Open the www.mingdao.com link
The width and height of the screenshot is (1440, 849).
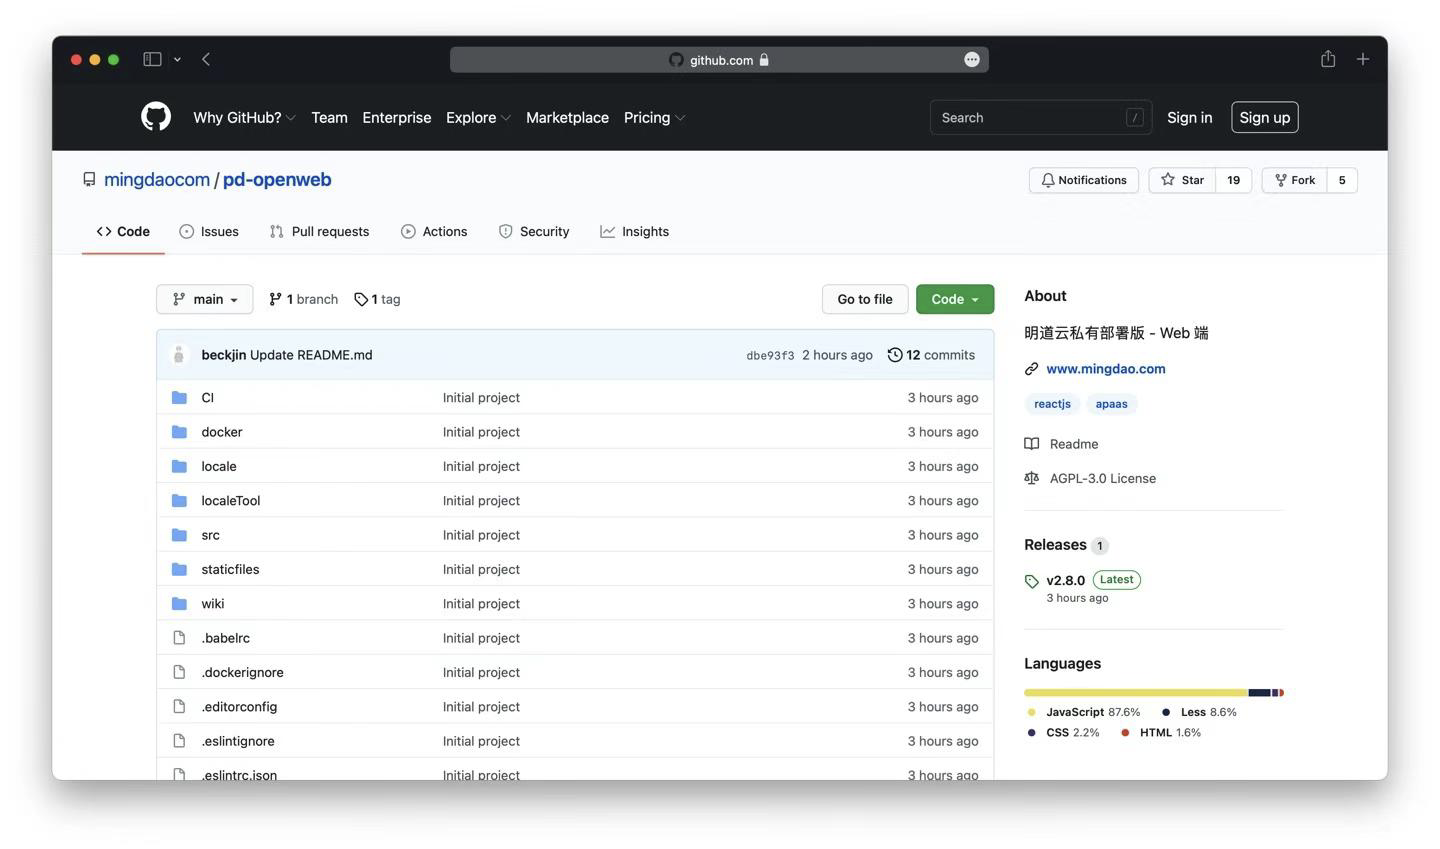coord(1105,369)
